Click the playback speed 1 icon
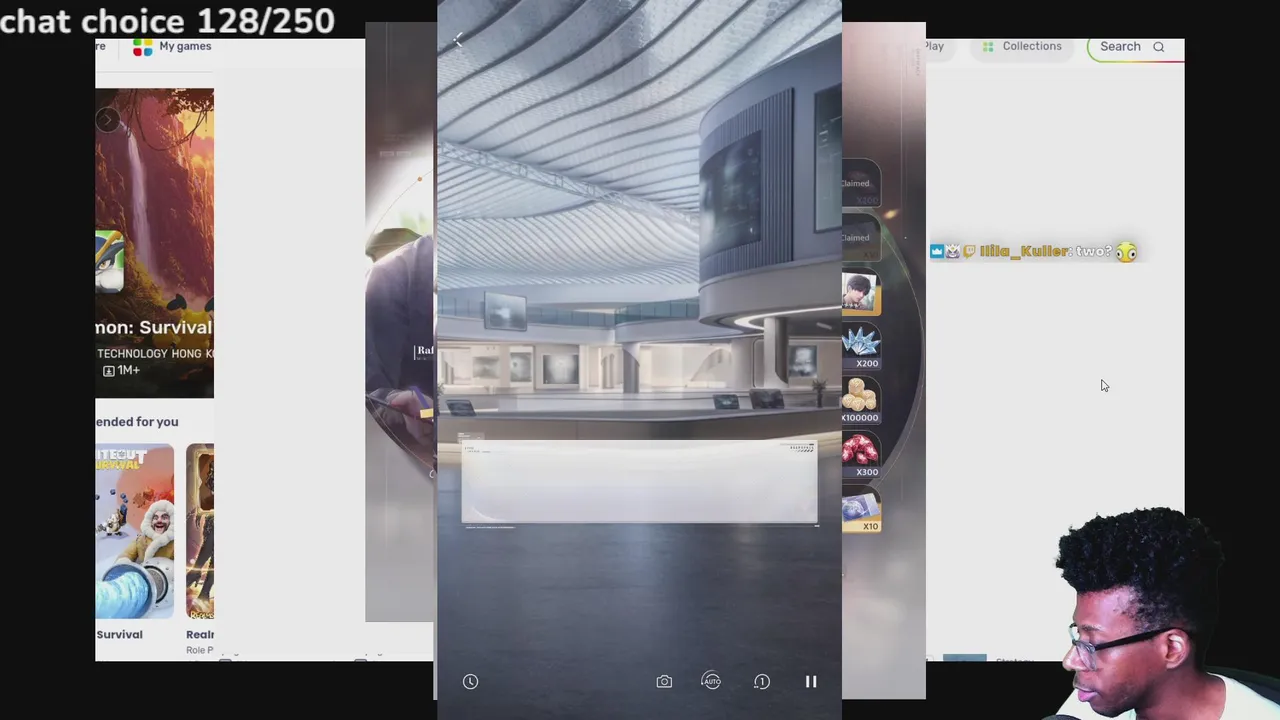 point(762,682)
